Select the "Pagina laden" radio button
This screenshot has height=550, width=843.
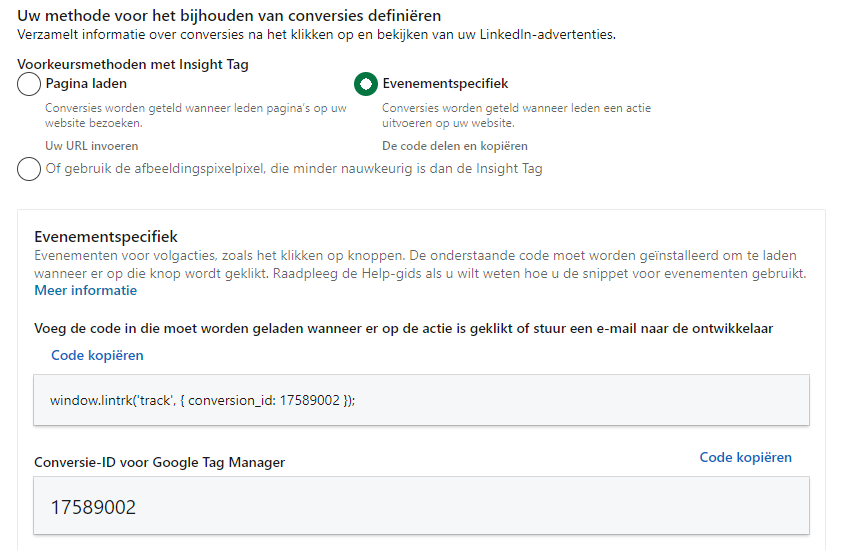coord(29,85)
